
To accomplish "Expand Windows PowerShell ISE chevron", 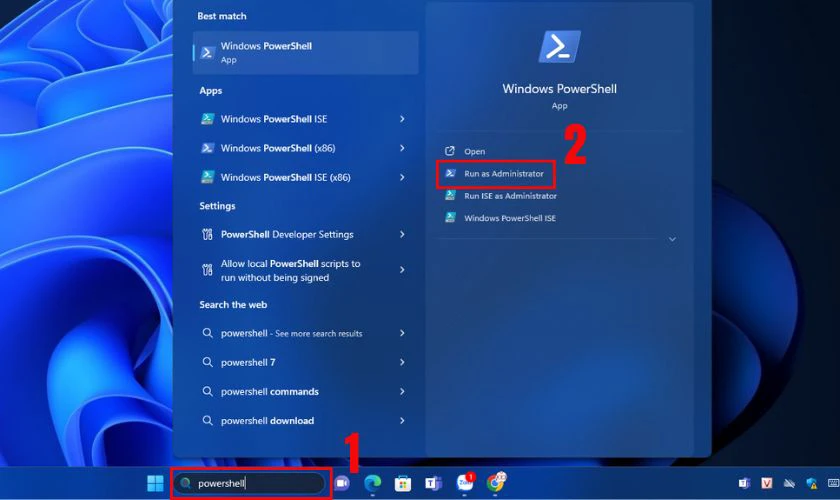I will tap(402, 119).
